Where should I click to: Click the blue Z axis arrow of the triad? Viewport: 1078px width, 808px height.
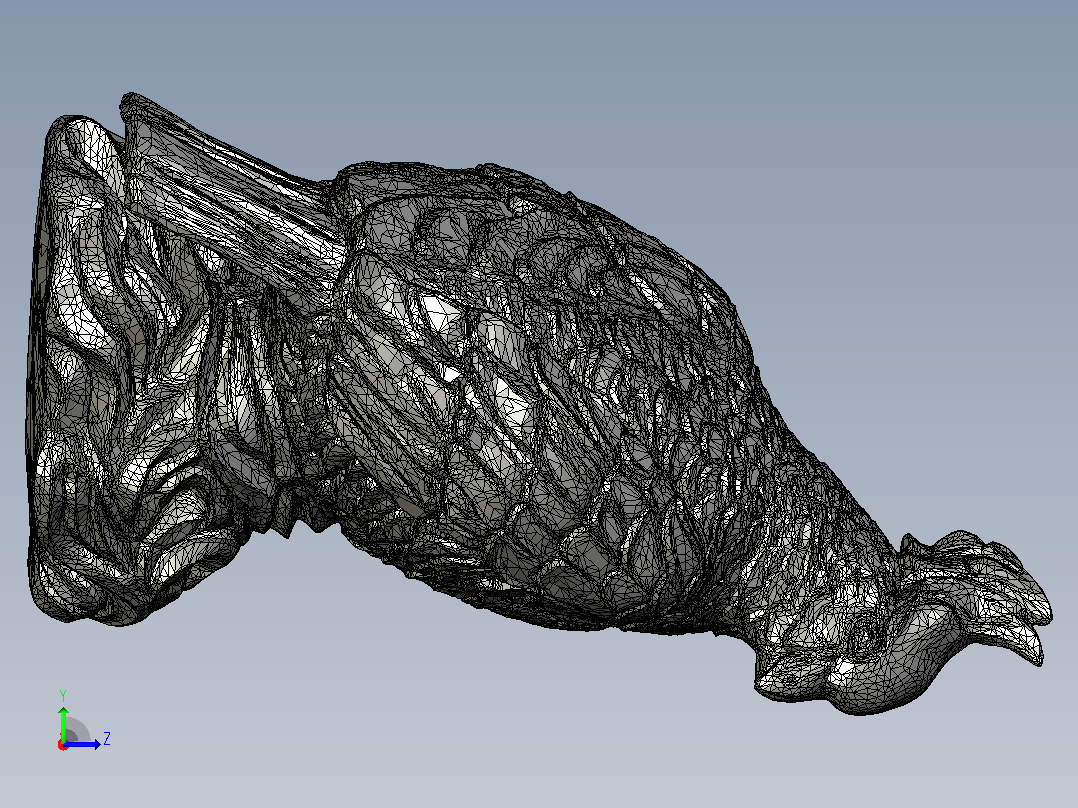tap(82, 744)
